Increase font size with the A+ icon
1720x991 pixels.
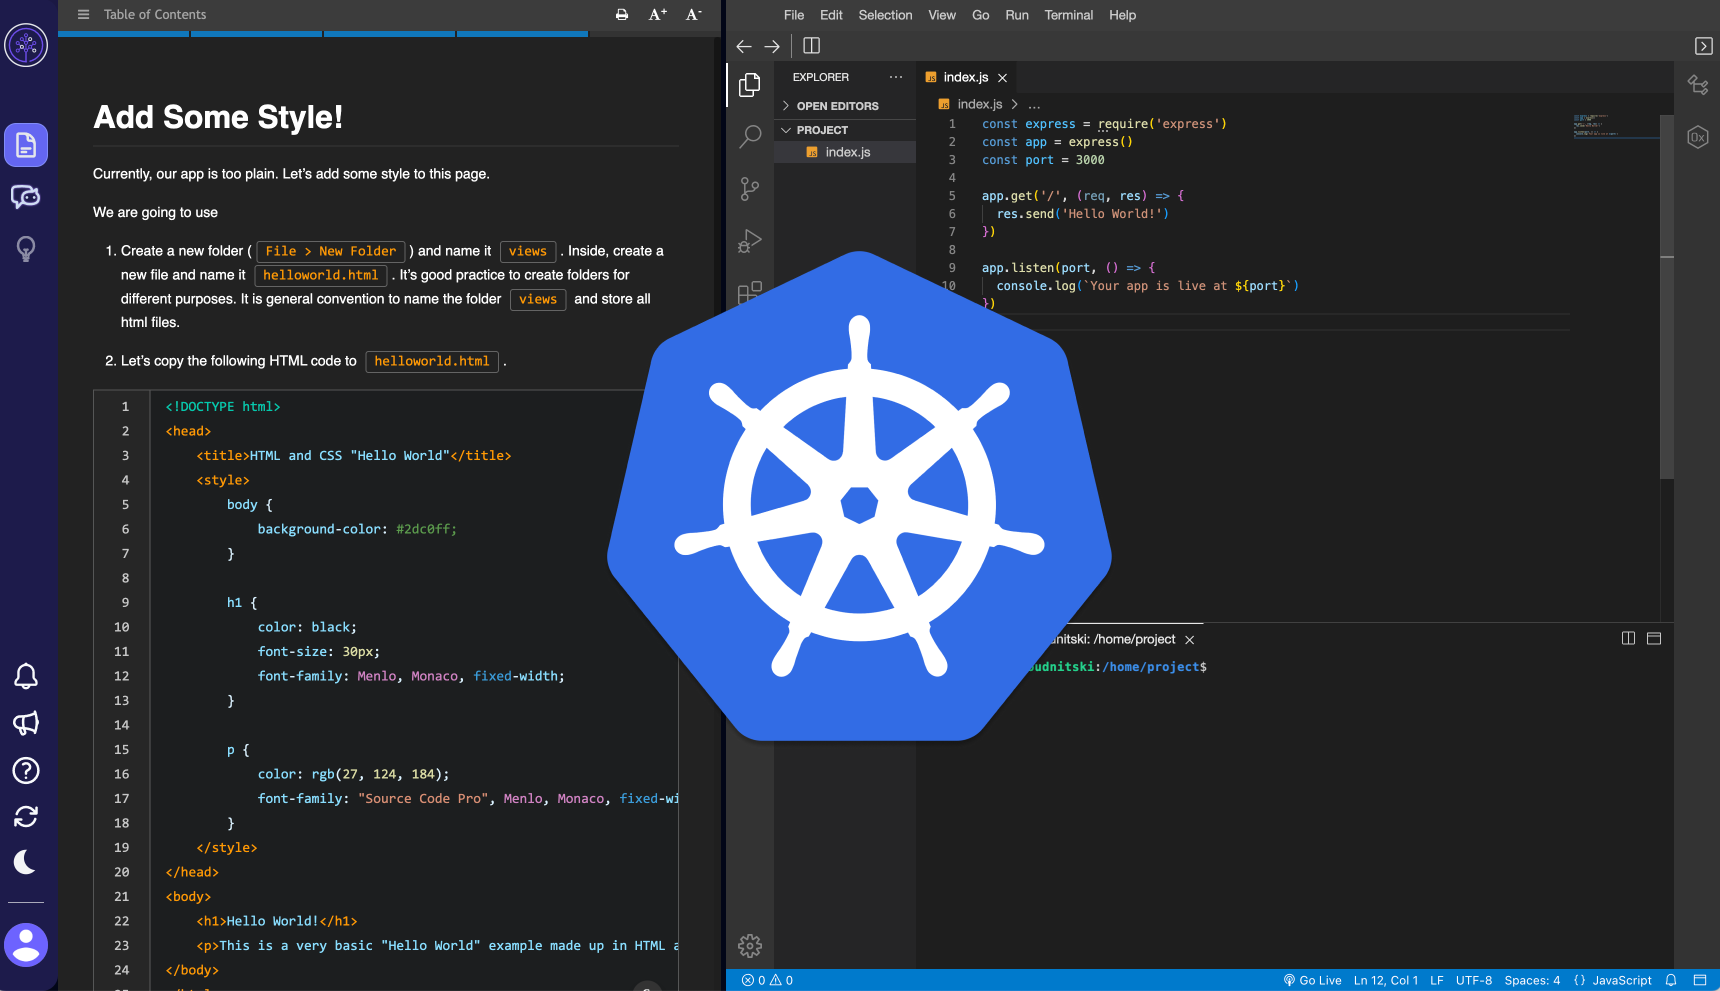[657, 15]
